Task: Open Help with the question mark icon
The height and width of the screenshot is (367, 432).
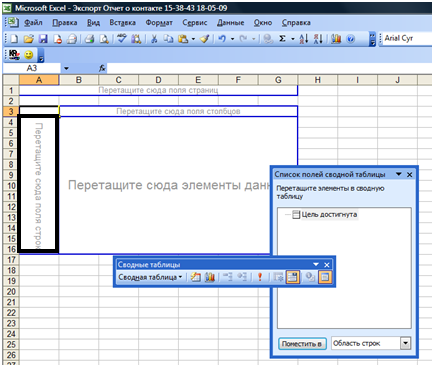Action: click(351, 39)
